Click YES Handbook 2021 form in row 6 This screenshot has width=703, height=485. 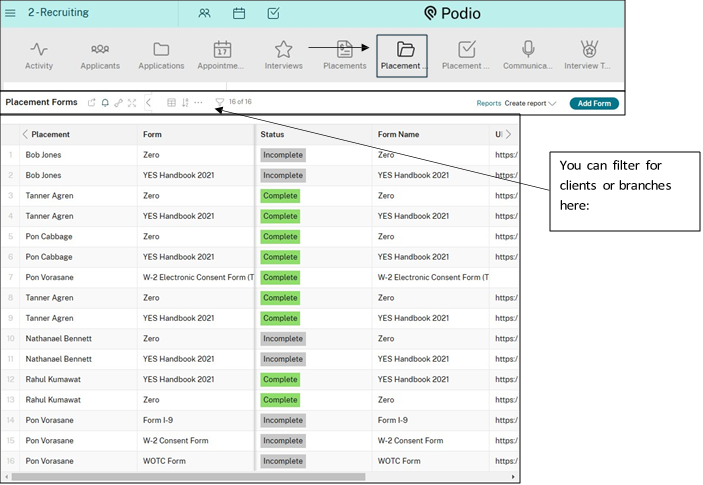178,257
